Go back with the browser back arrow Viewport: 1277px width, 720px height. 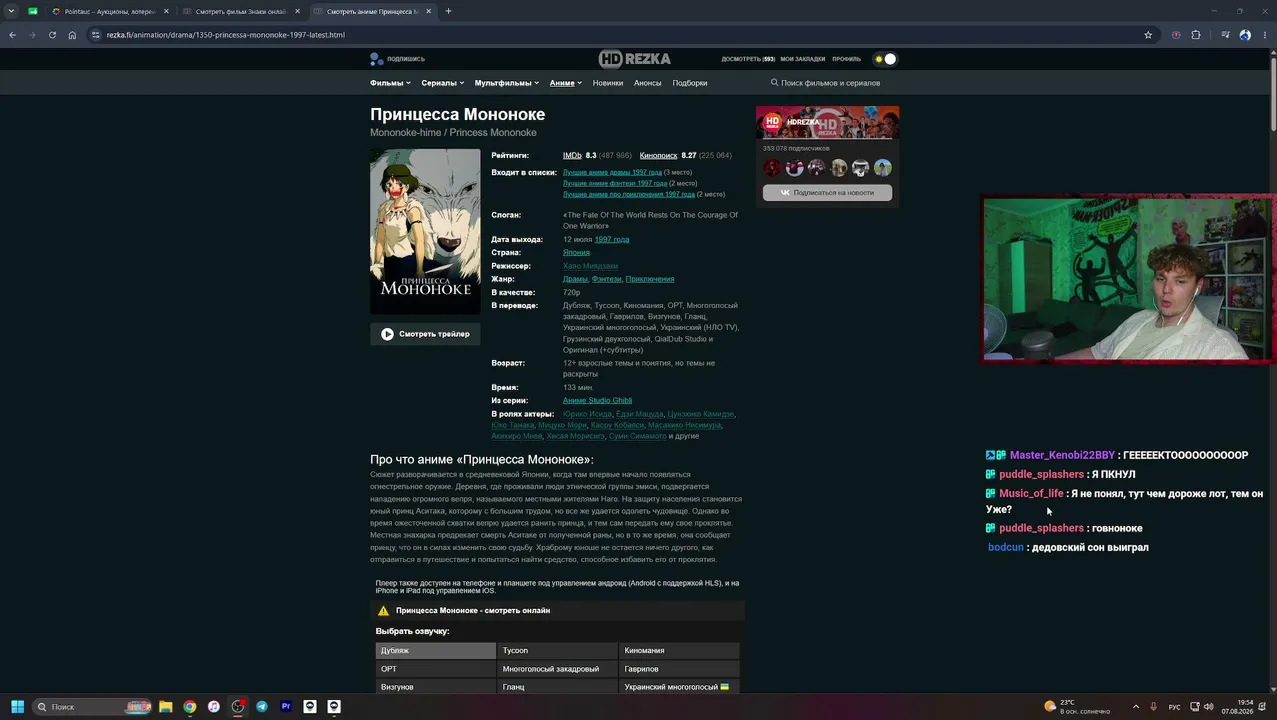click(x=12, y=35)
